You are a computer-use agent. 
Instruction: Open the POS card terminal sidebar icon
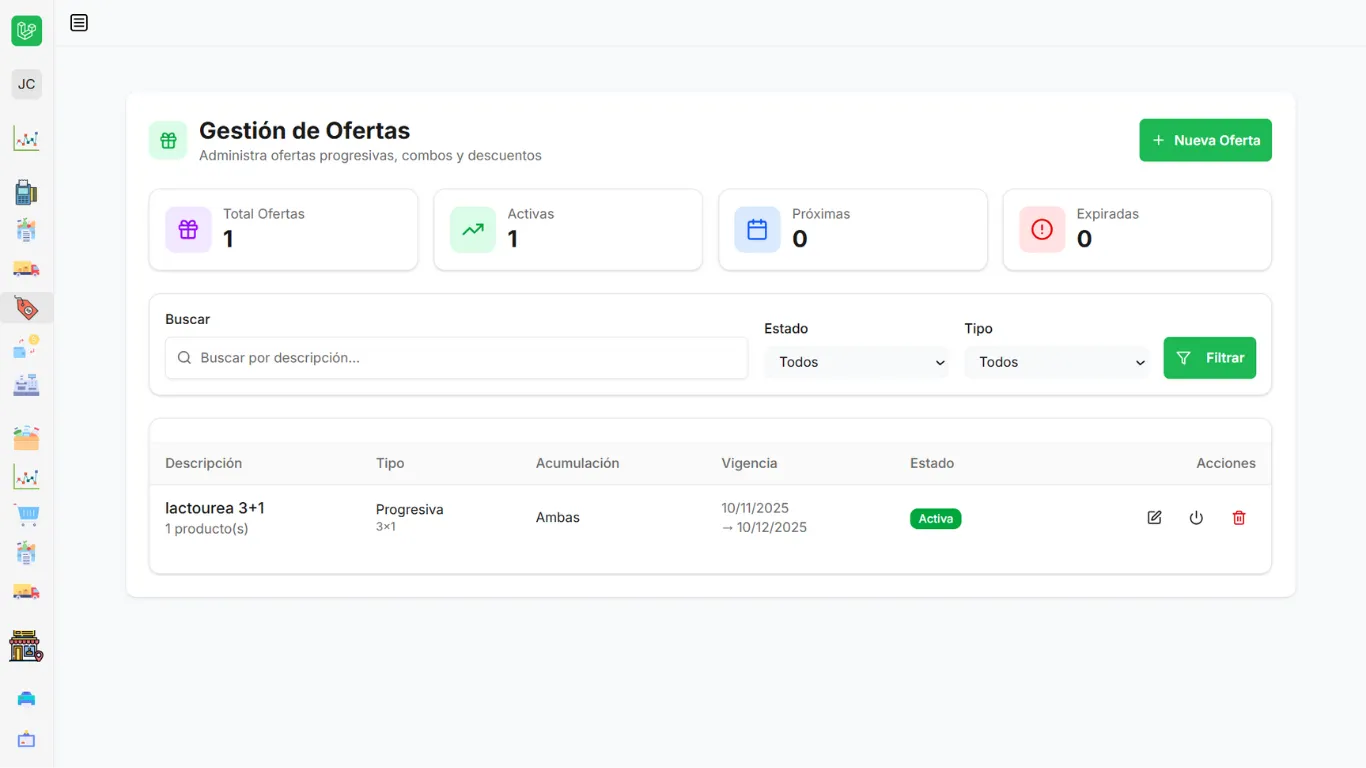click(26, 193)
